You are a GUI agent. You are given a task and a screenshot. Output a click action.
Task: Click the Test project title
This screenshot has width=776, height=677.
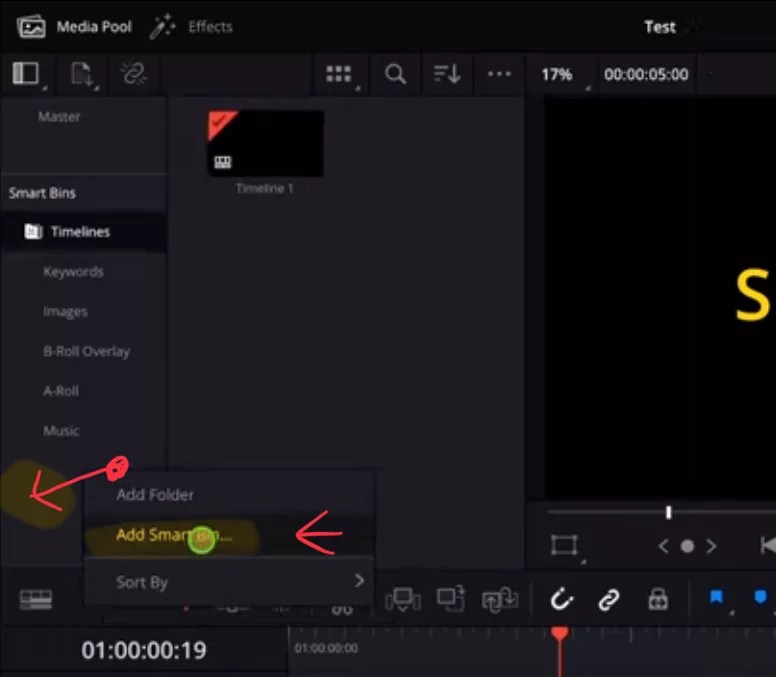coord(660,27)
